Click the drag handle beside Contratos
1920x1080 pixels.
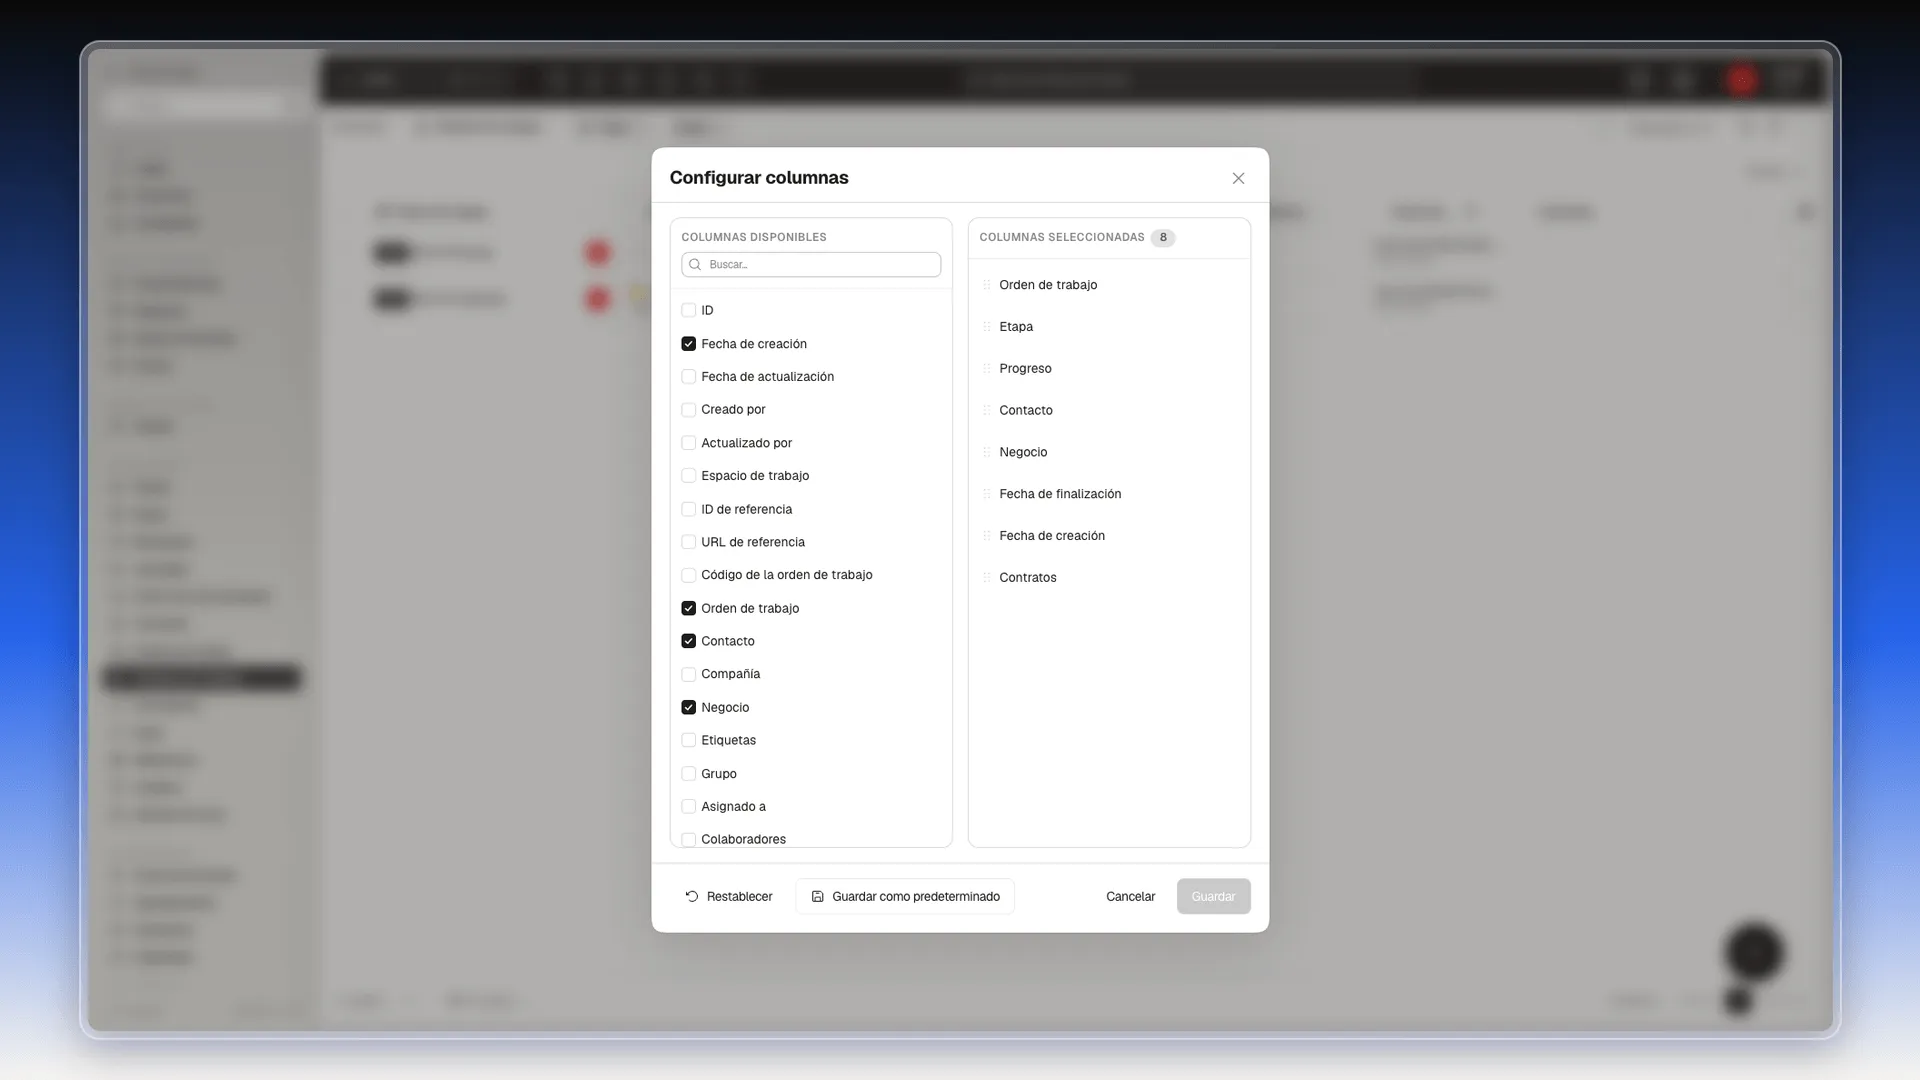(x=987, y=578)
